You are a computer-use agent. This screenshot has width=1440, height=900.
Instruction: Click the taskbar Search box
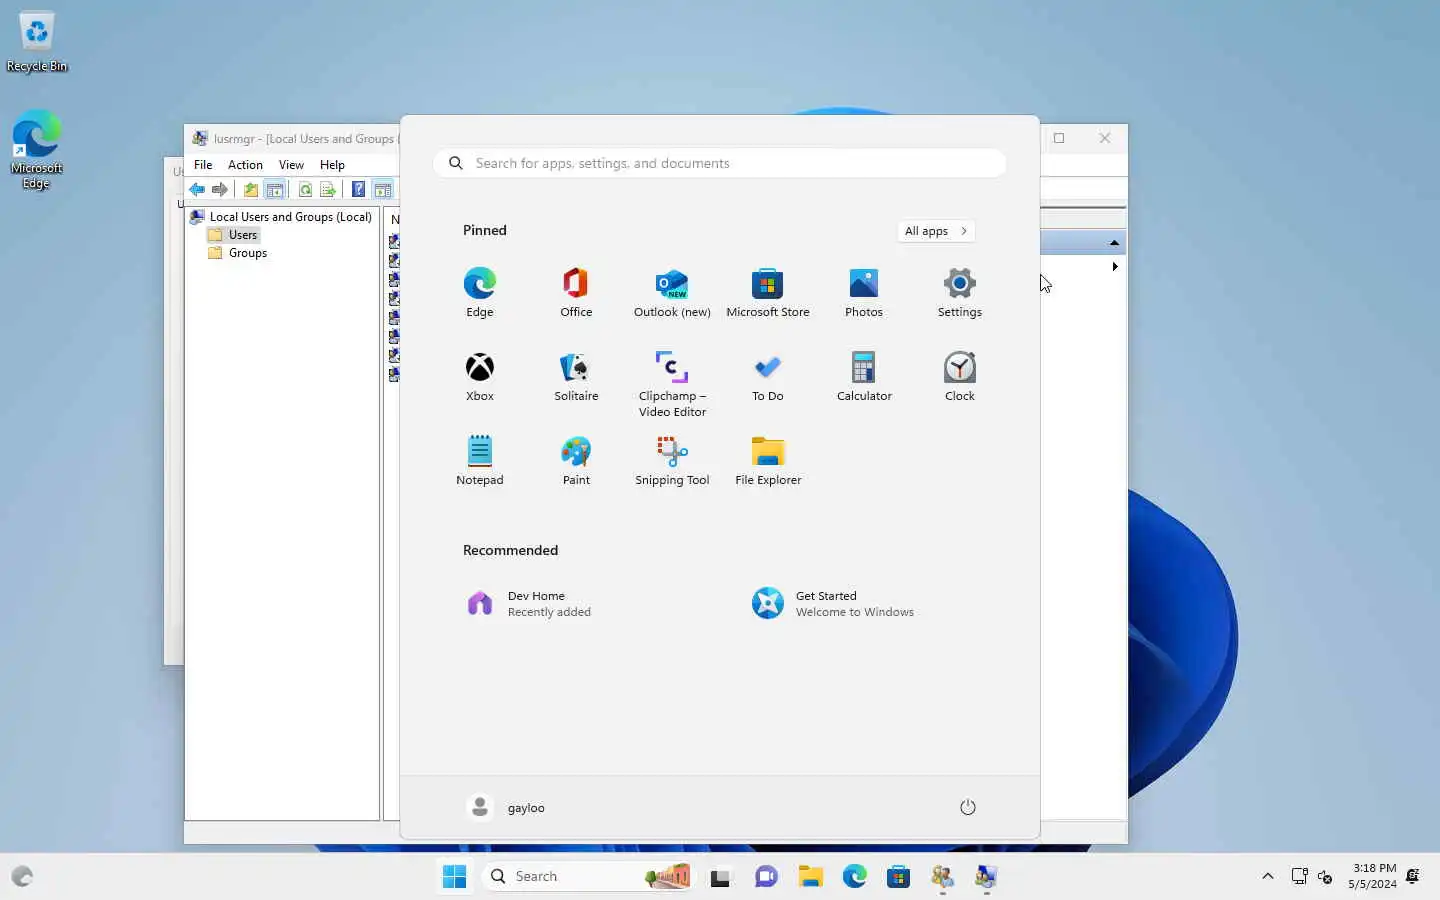tap(589, 876)
